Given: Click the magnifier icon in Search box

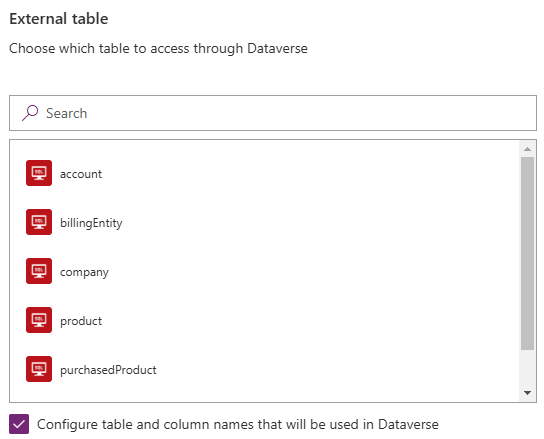Looking at the screenshot, I should (30, 113).
